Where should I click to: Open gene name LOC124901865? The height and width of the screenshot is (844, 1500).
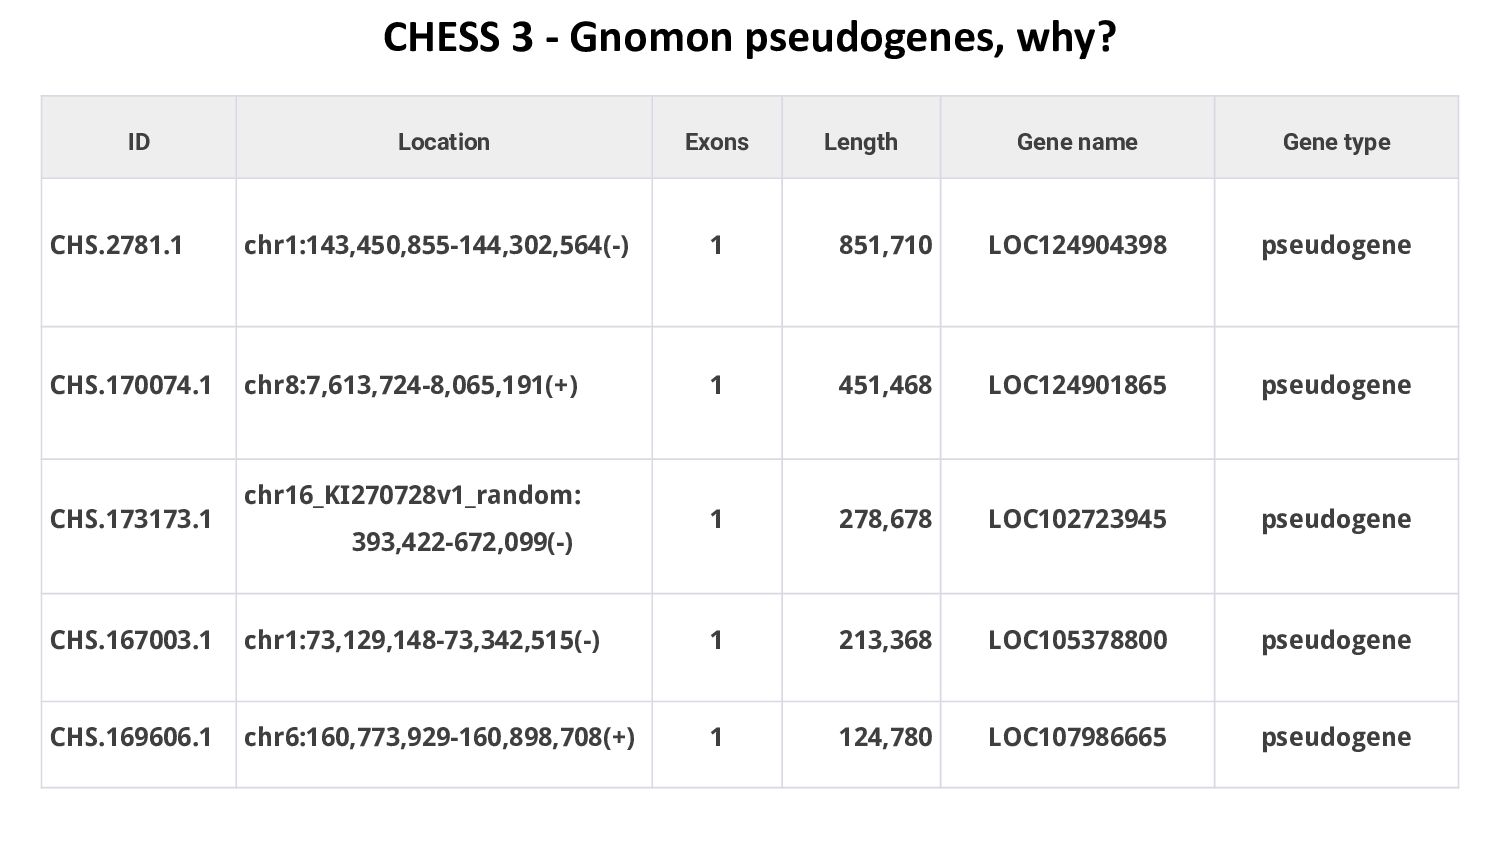1078,385
